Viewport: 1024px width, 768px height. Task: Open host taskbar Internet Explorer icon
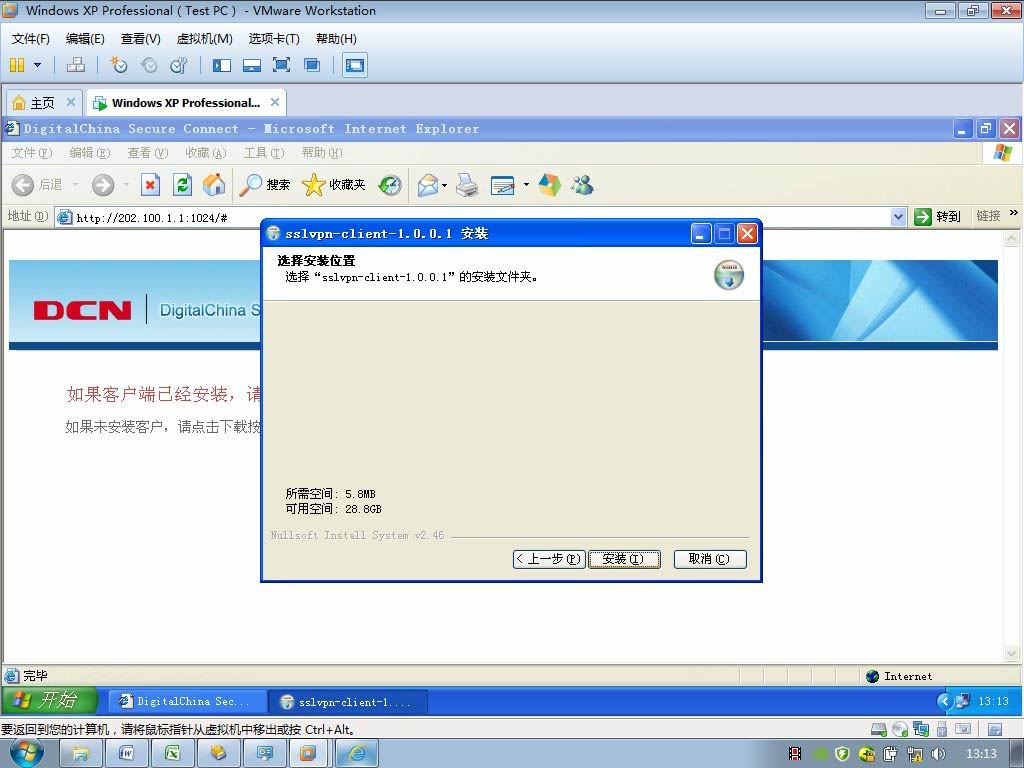tap(357, 753)
